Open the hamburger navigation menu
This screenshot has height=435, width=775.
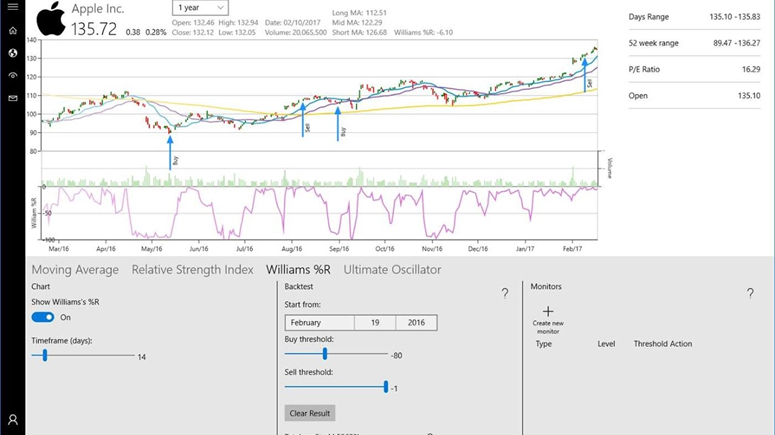coord(13,8)
